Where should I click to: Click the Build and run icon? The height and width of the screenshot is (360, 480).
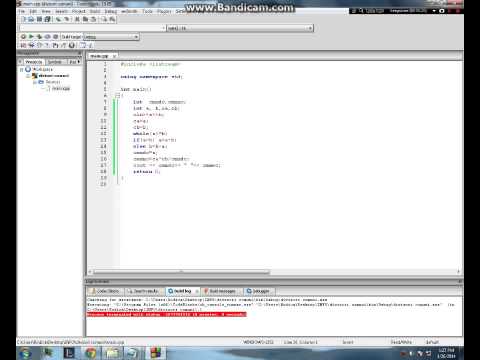click(x=39, y=37)
